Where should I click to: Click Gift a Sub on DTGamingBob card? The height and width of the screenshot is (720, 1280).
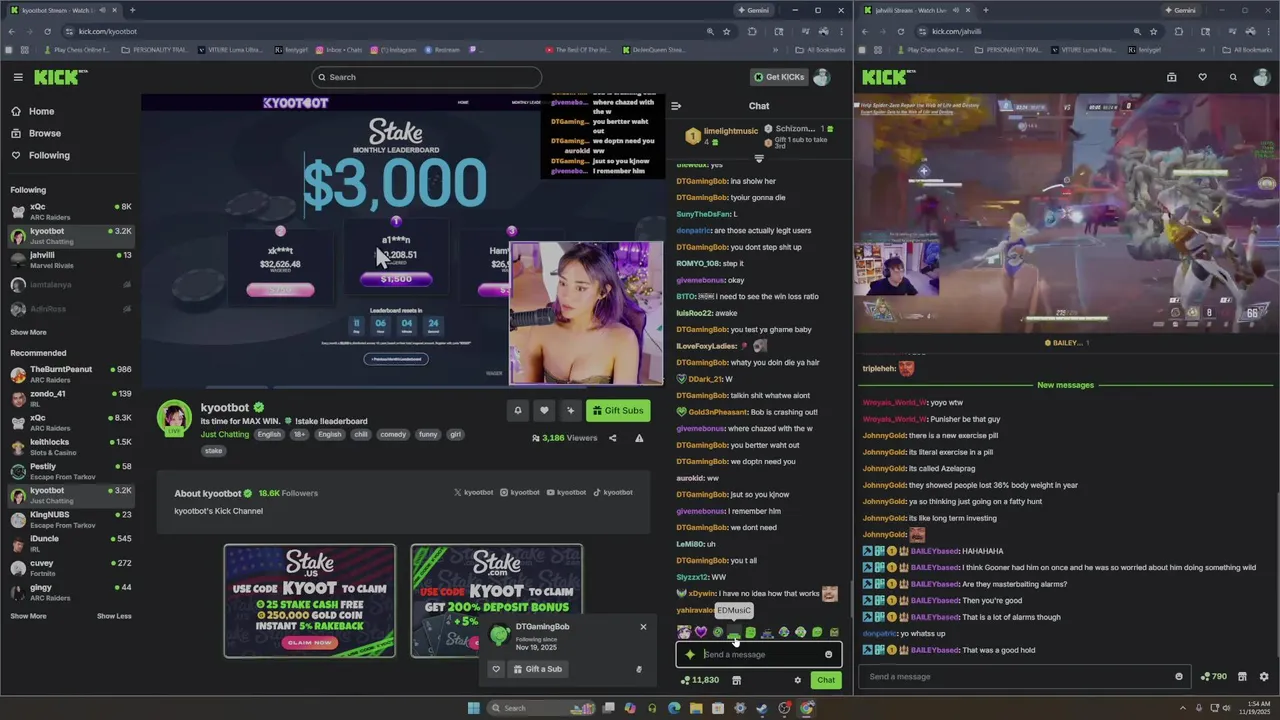[x=538, y=669]
